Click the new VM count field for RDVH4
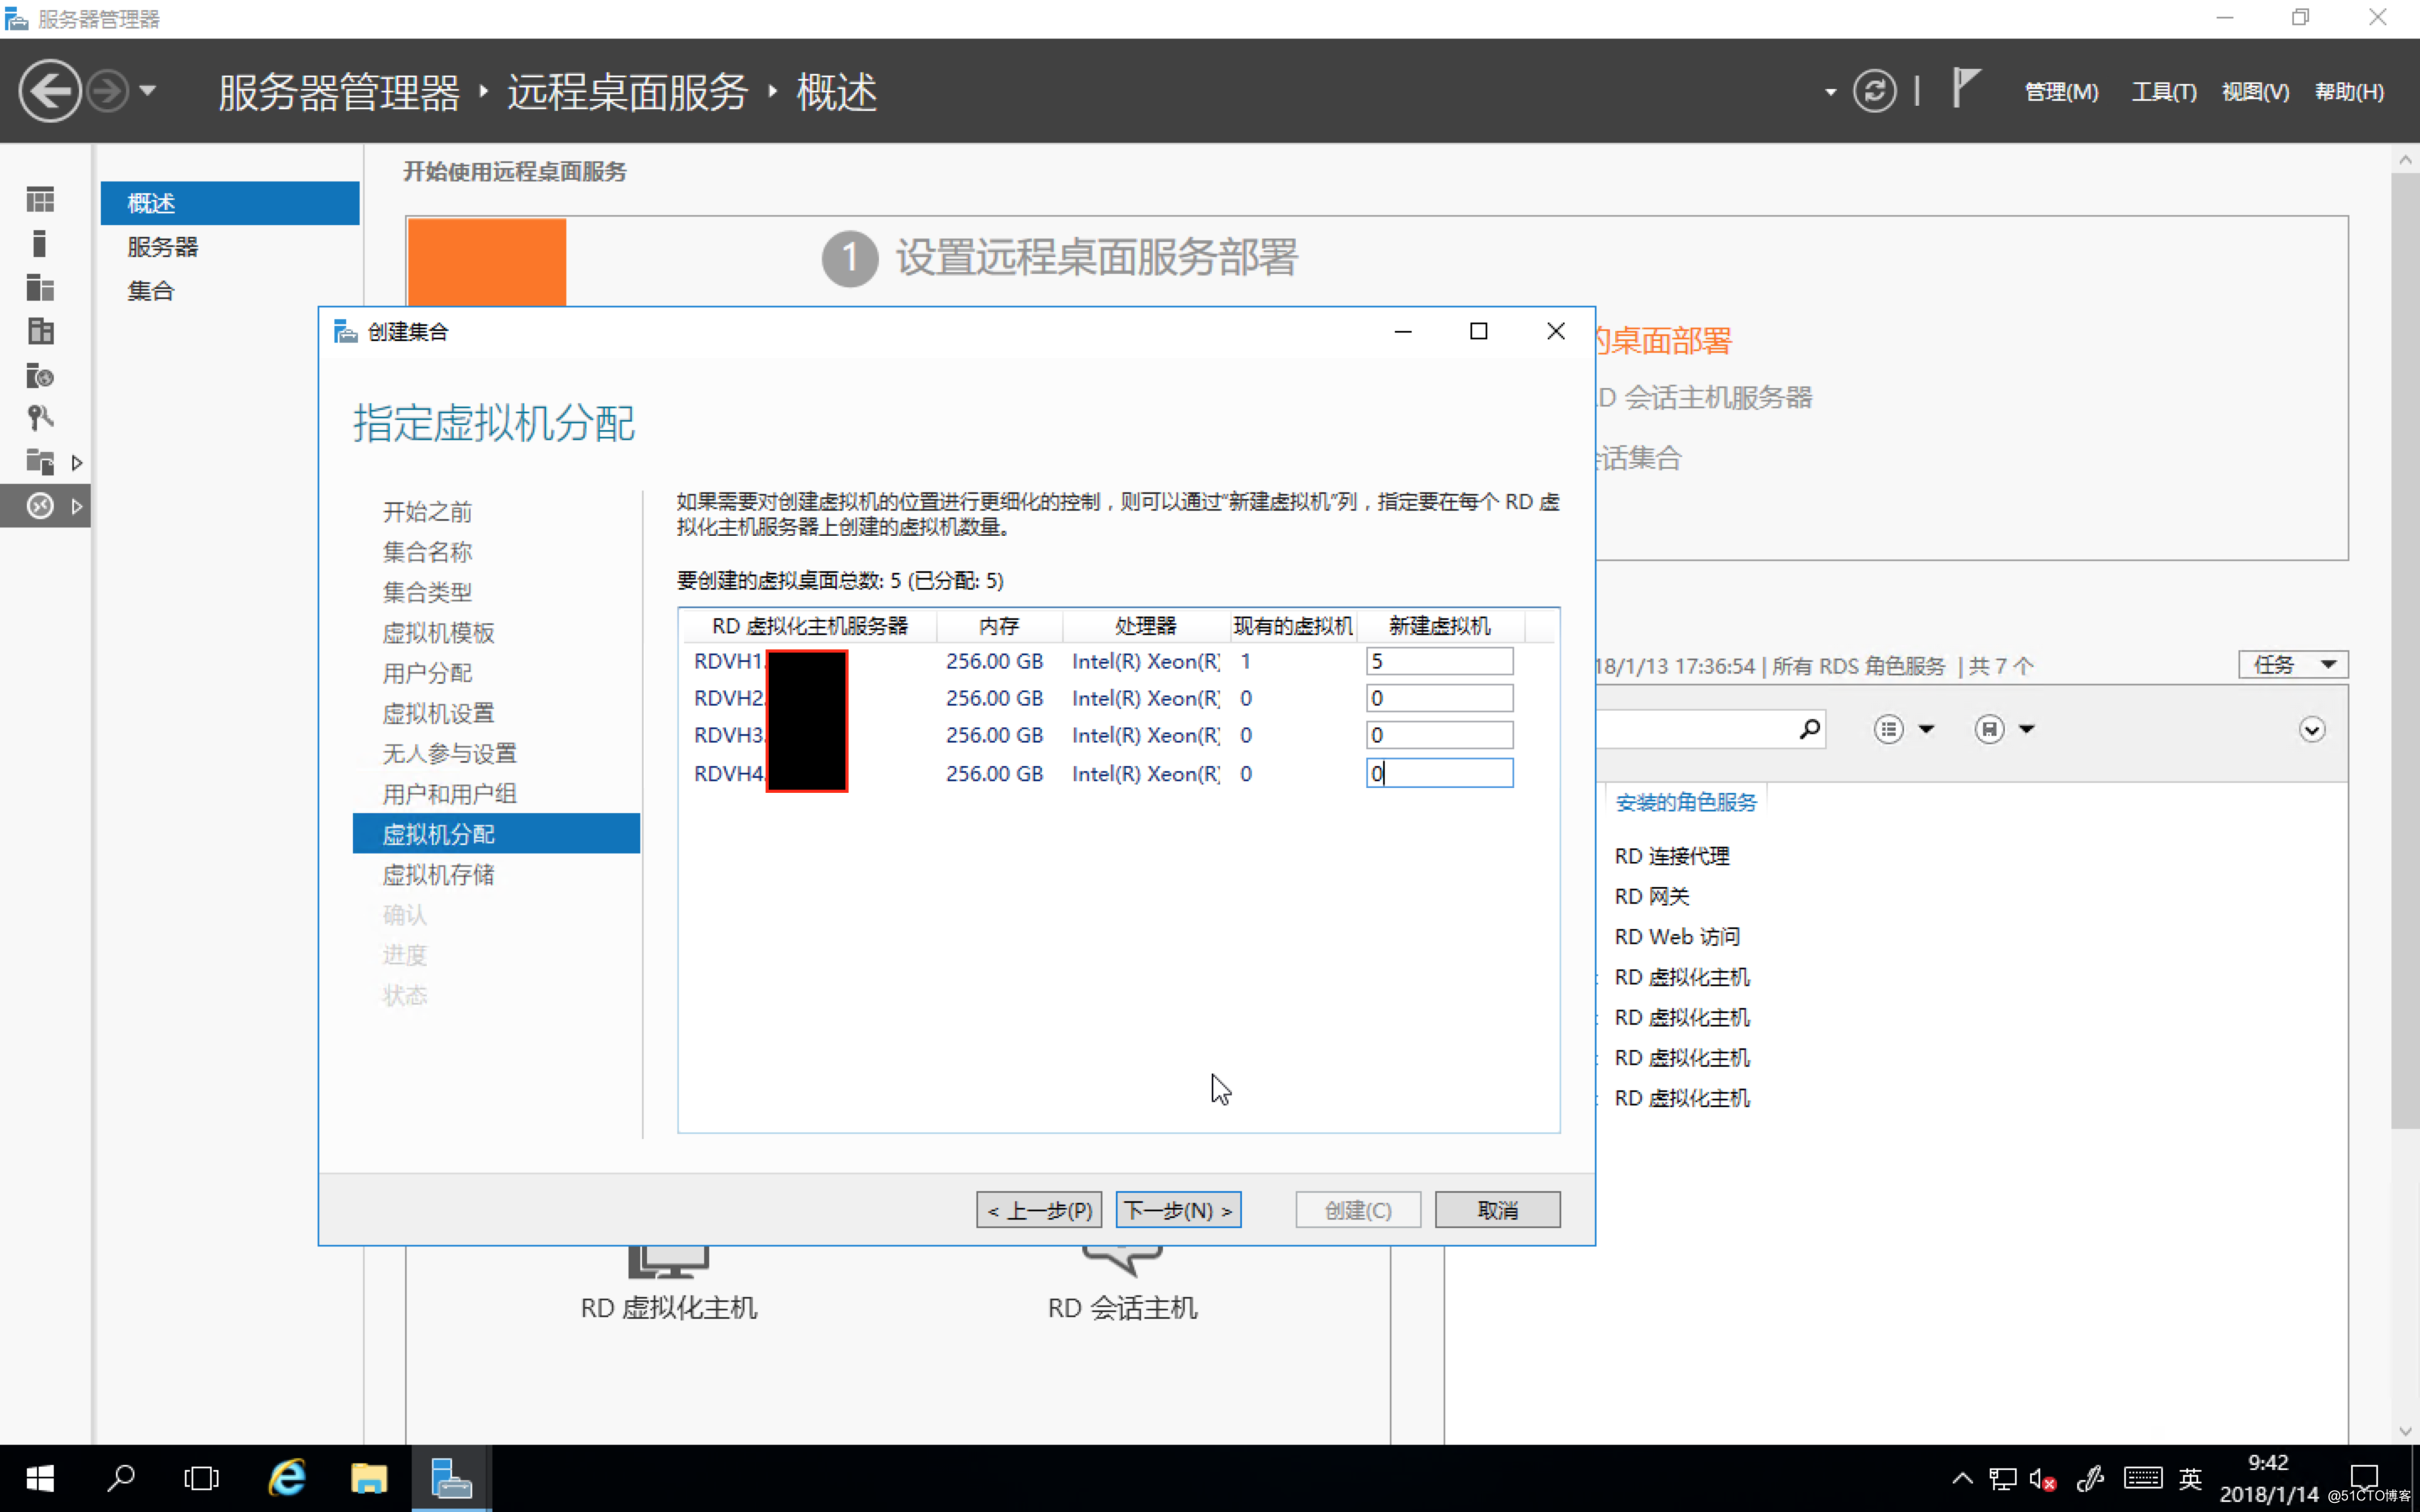Image resolution: width=2420 pixels, height=1512 pixels. [1439, 773]
